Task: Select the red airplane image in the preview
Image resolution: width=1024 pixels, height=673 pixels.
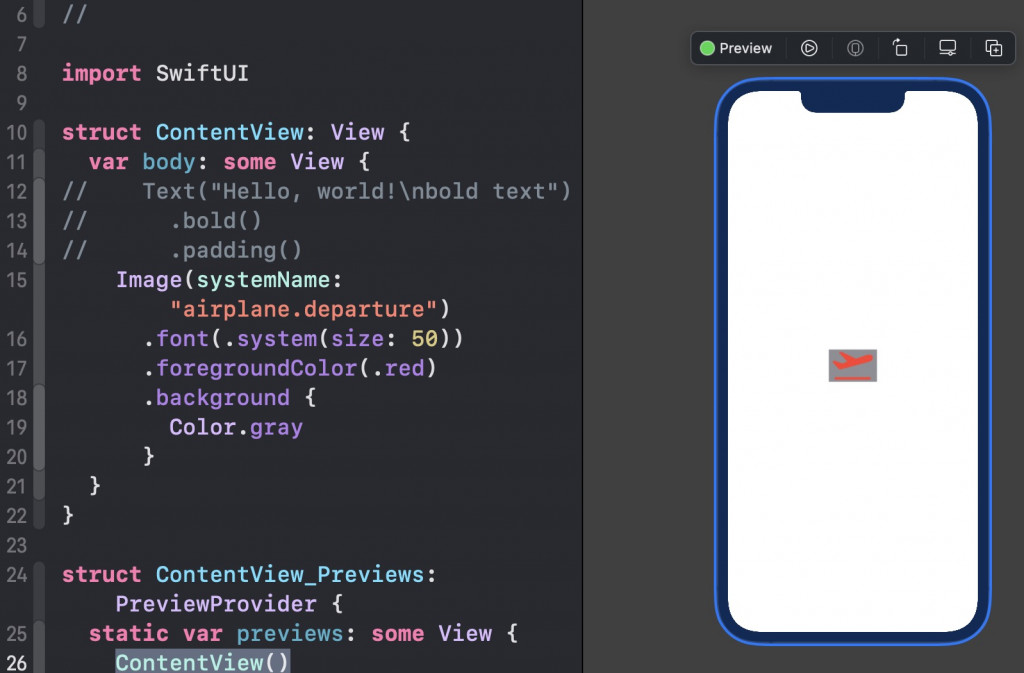Action: (852, 366)
